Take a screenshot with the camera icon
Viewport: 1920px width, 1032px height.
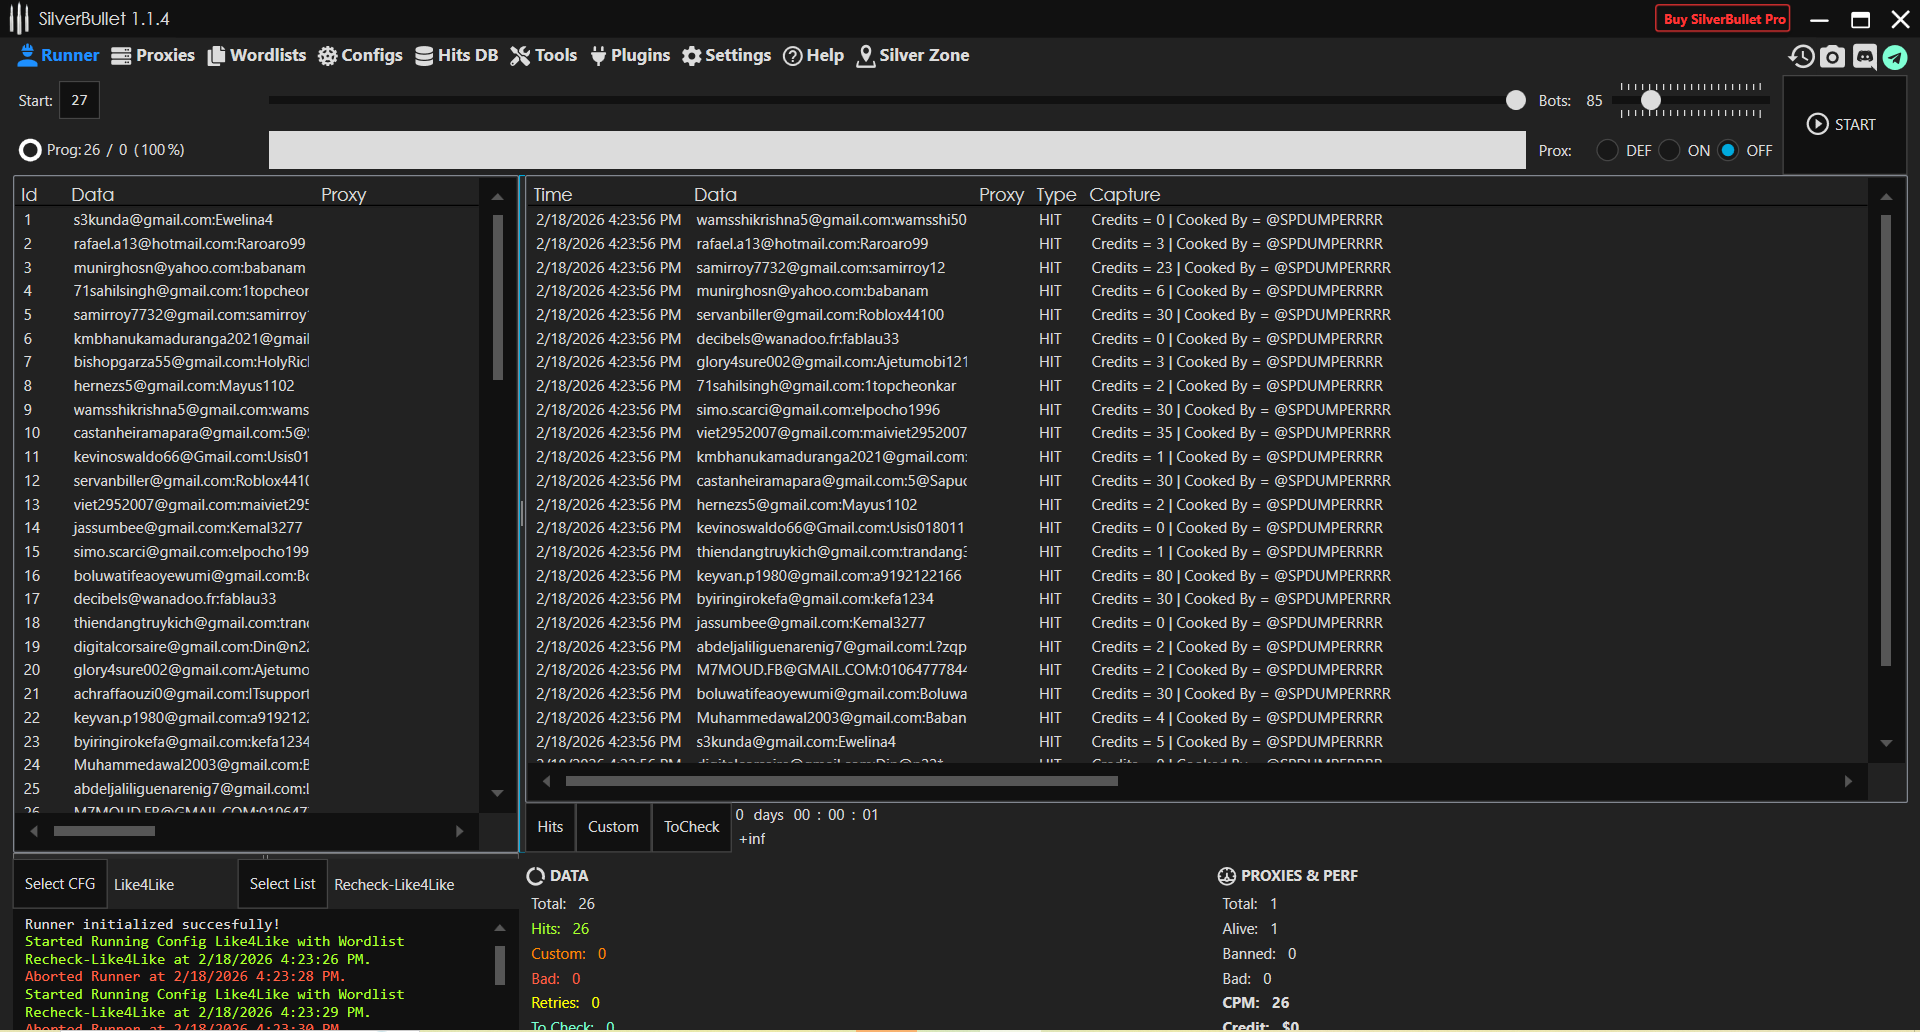coord(1833,57)
